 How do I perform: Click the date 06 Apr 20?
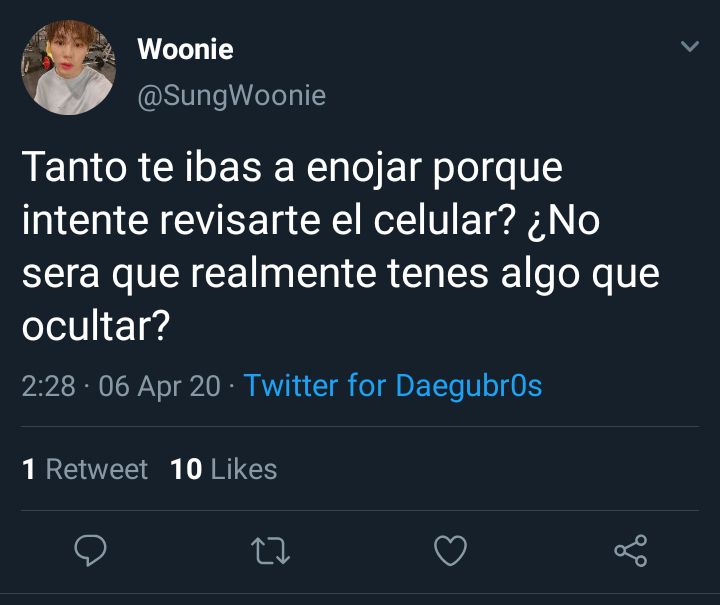pyautogui.click(x=160, y=386)
